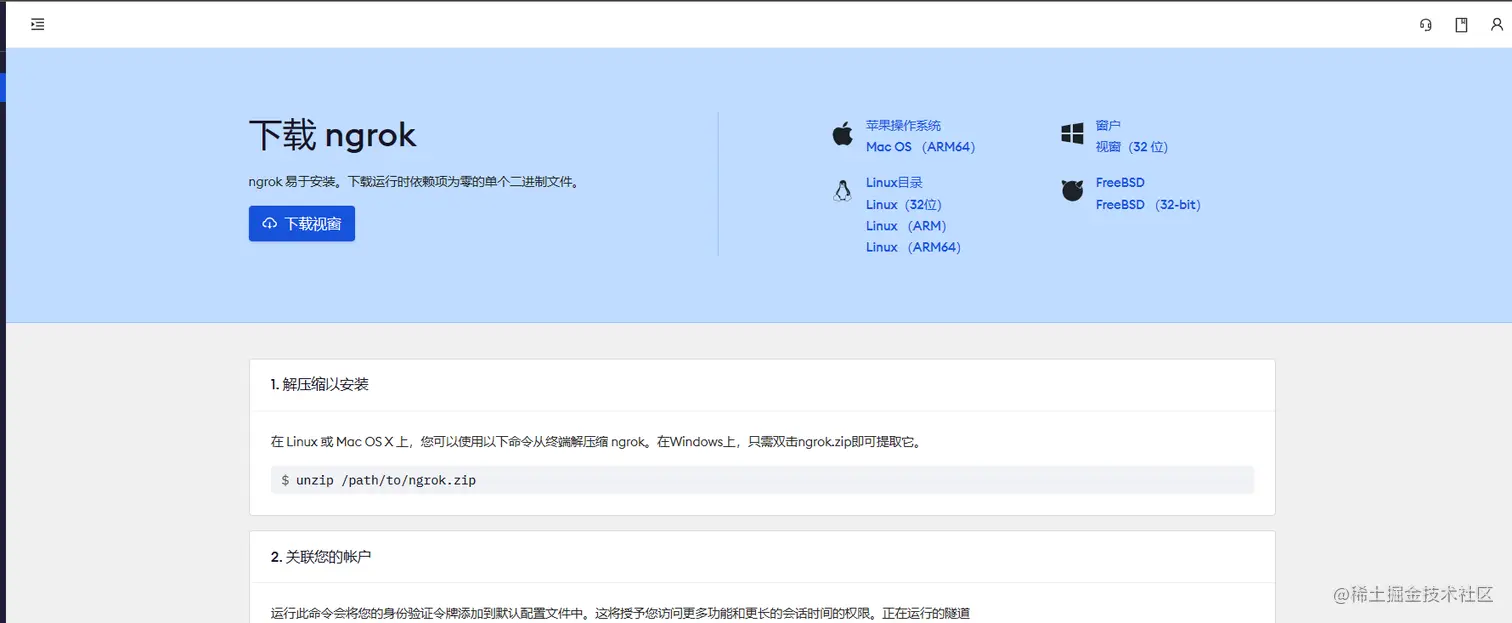The height and width of the screenshot is (623, 1512).
Task: Click the 下载视窗 download button
Action: [302, 224]
